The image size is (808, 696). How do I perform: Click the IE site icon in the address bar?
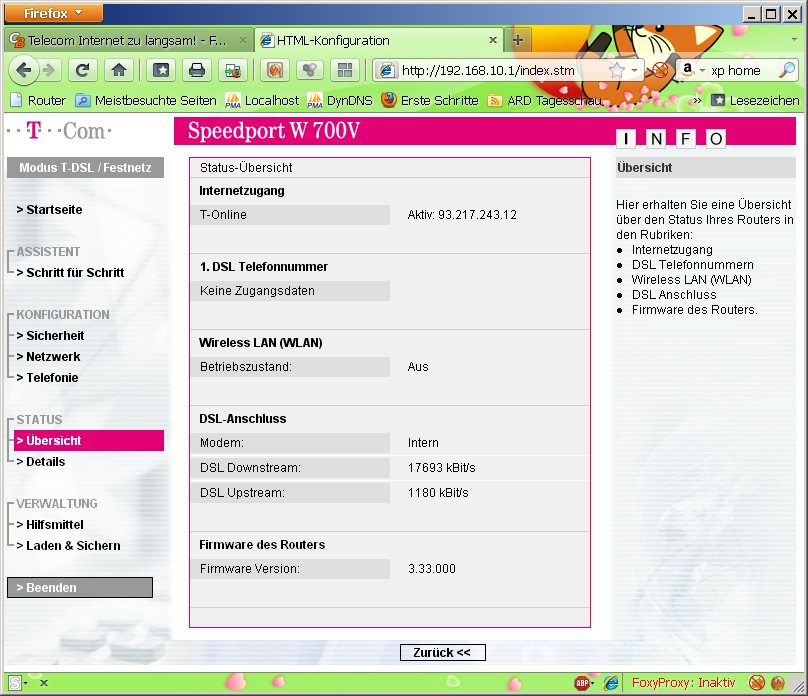(x=386, y=70)
